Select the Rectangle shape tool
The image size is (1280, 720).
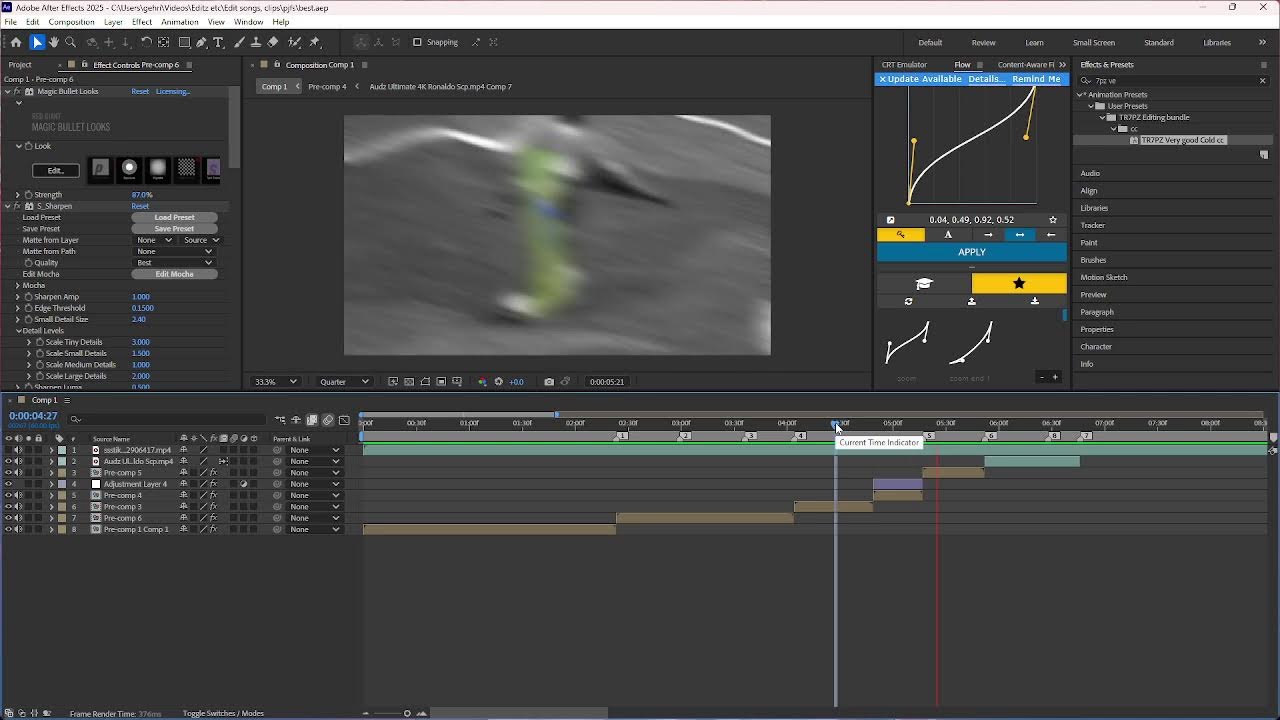[x=185, y=42]
